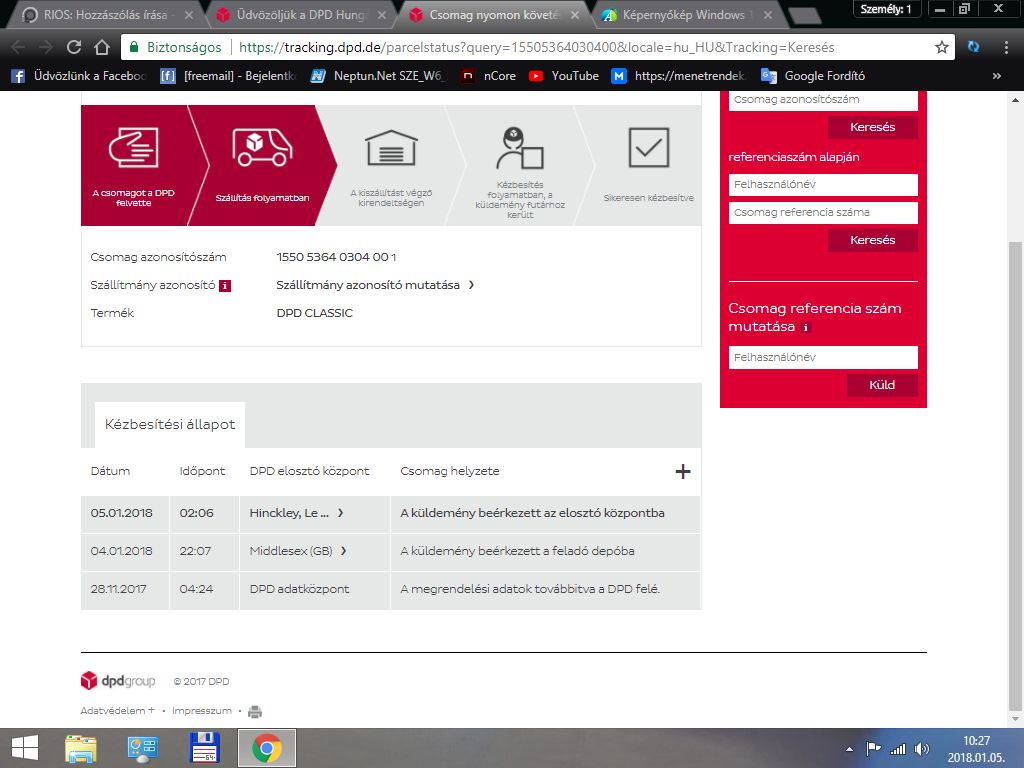Open the YouTube bookmark
This screenshot has width=1024, height=768.
[564, 76]
